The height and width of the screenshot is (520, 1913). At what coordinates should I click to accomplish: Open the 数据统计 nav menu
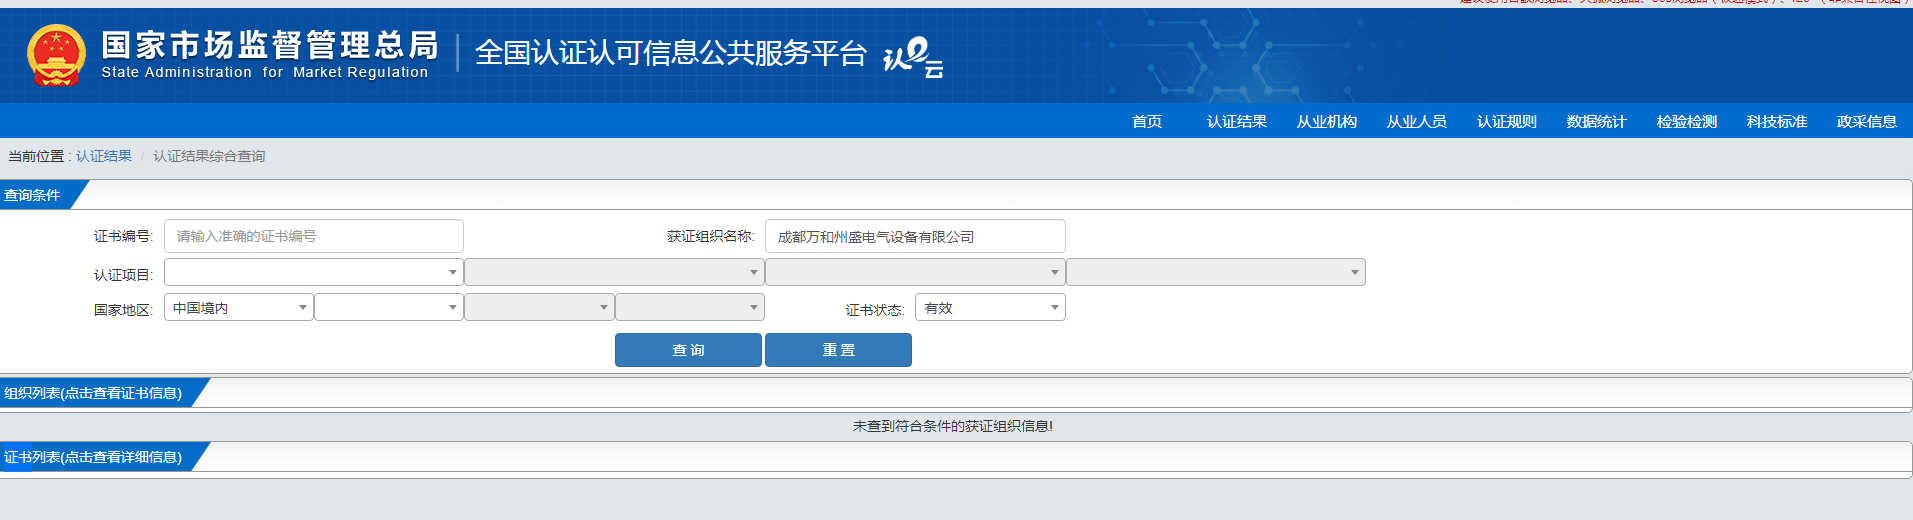[1597, 122]
